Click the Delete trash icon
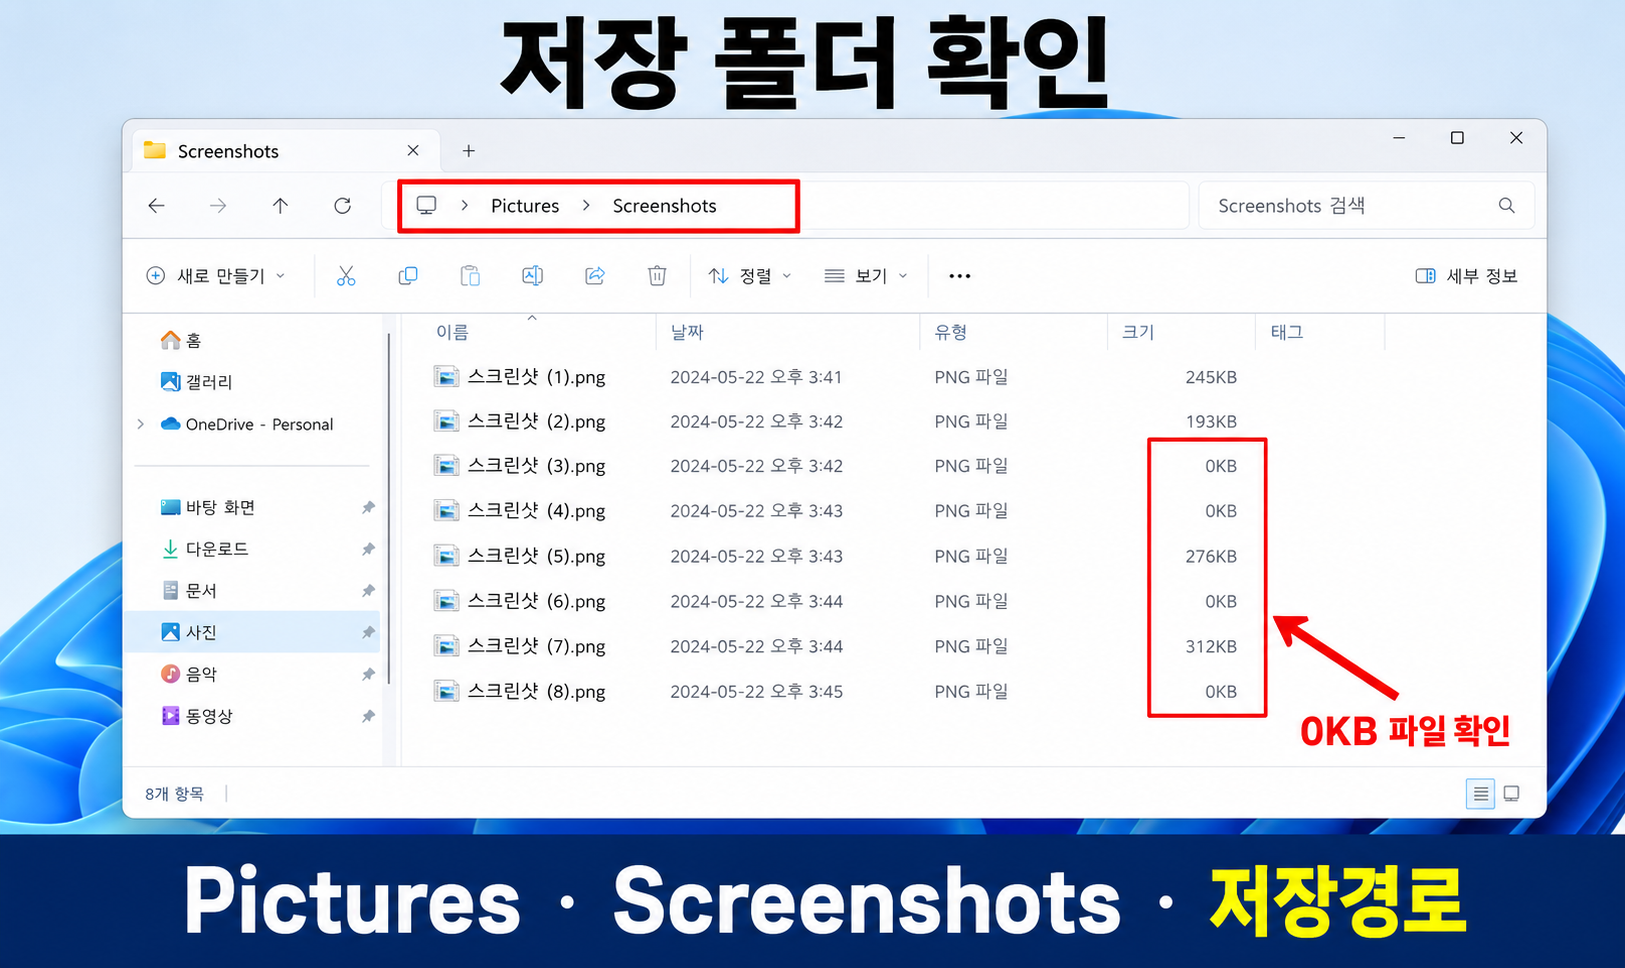This screenshot has width=1625, height=968. click(657, 276)
